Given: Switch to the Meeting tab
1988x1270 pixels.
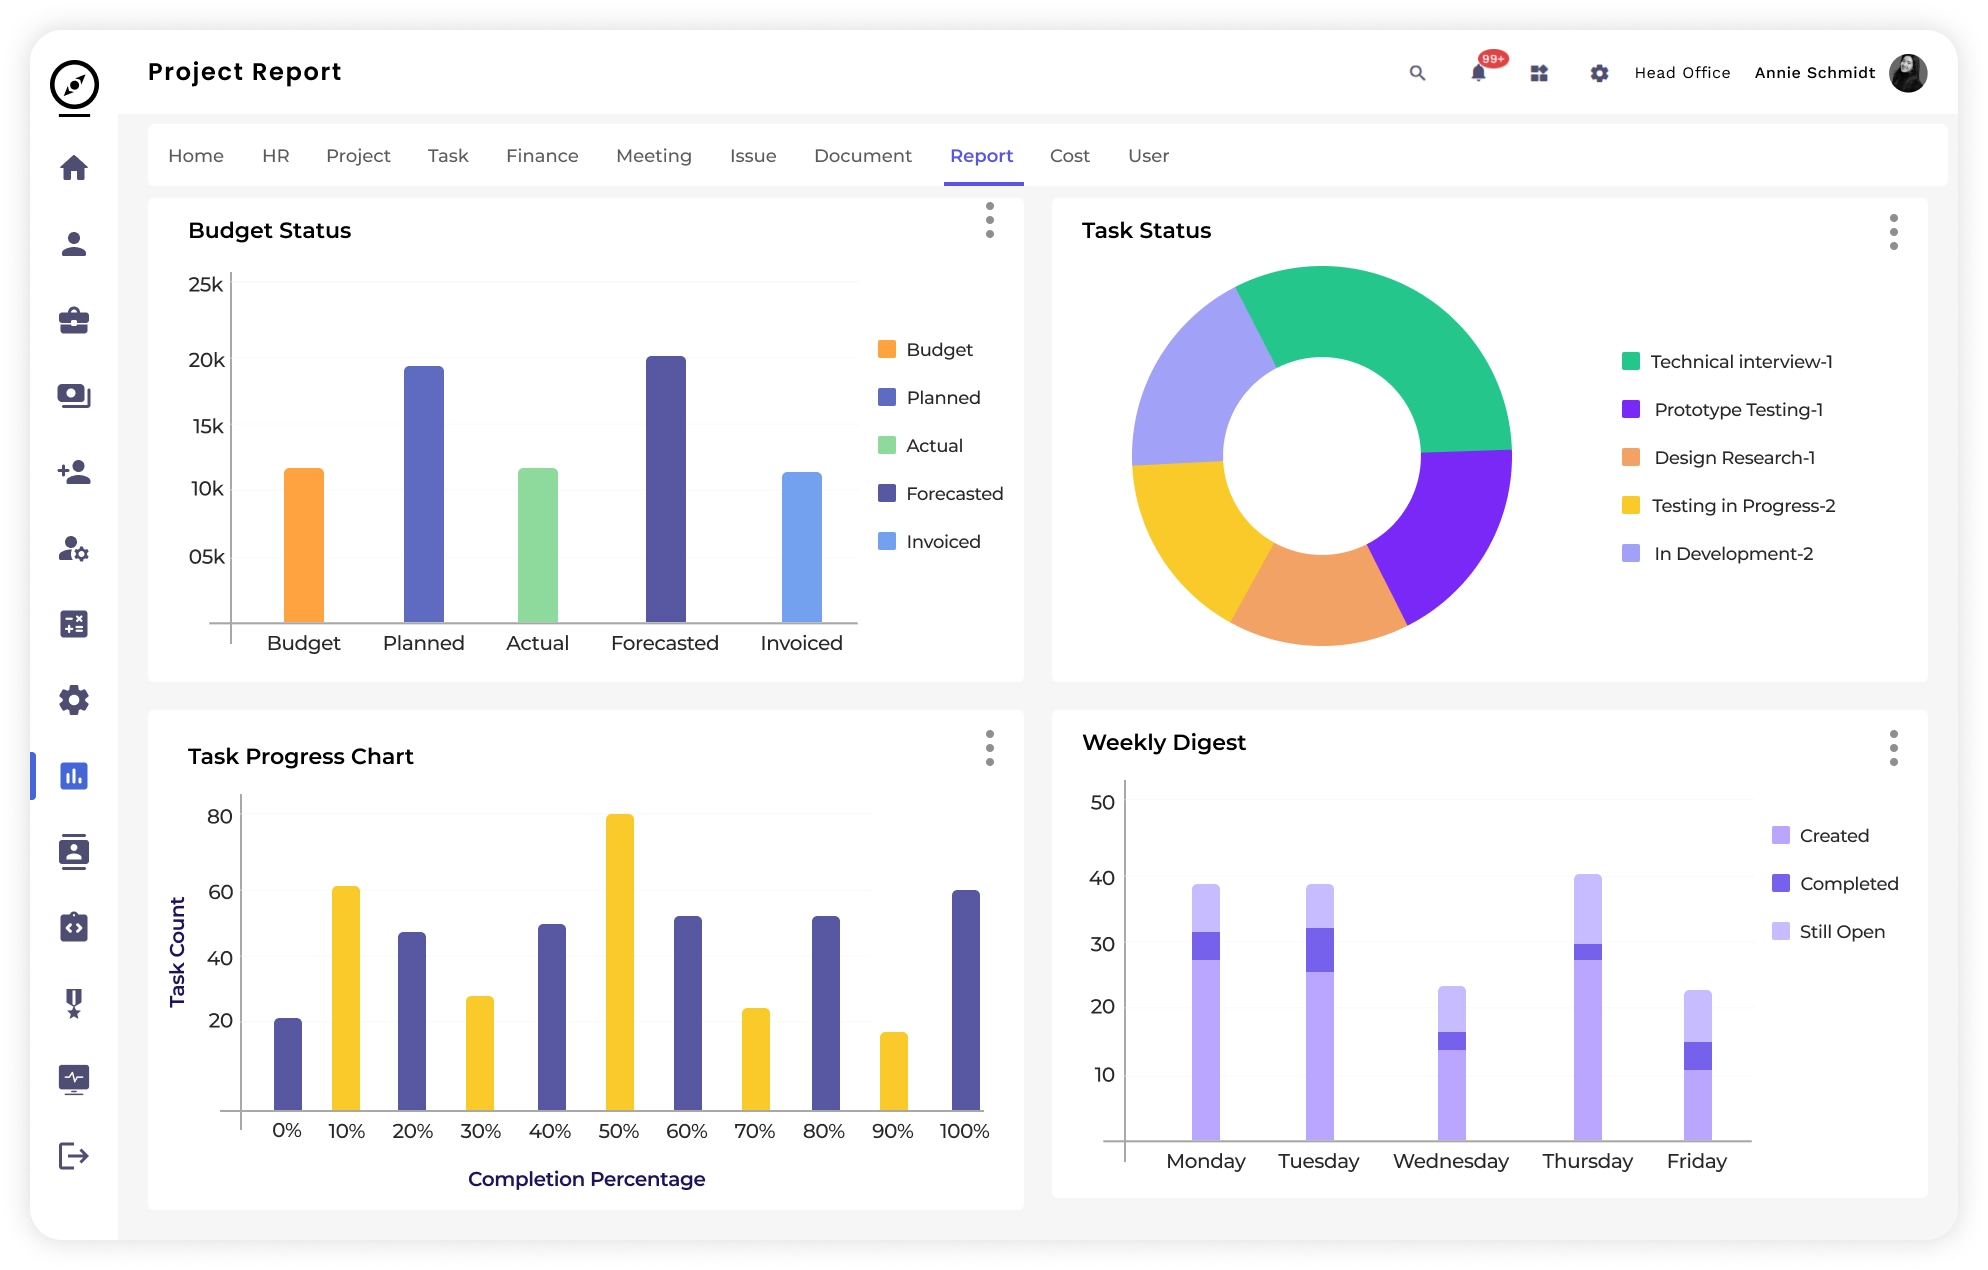Looking at the screenshot, I should pos(654,156).
